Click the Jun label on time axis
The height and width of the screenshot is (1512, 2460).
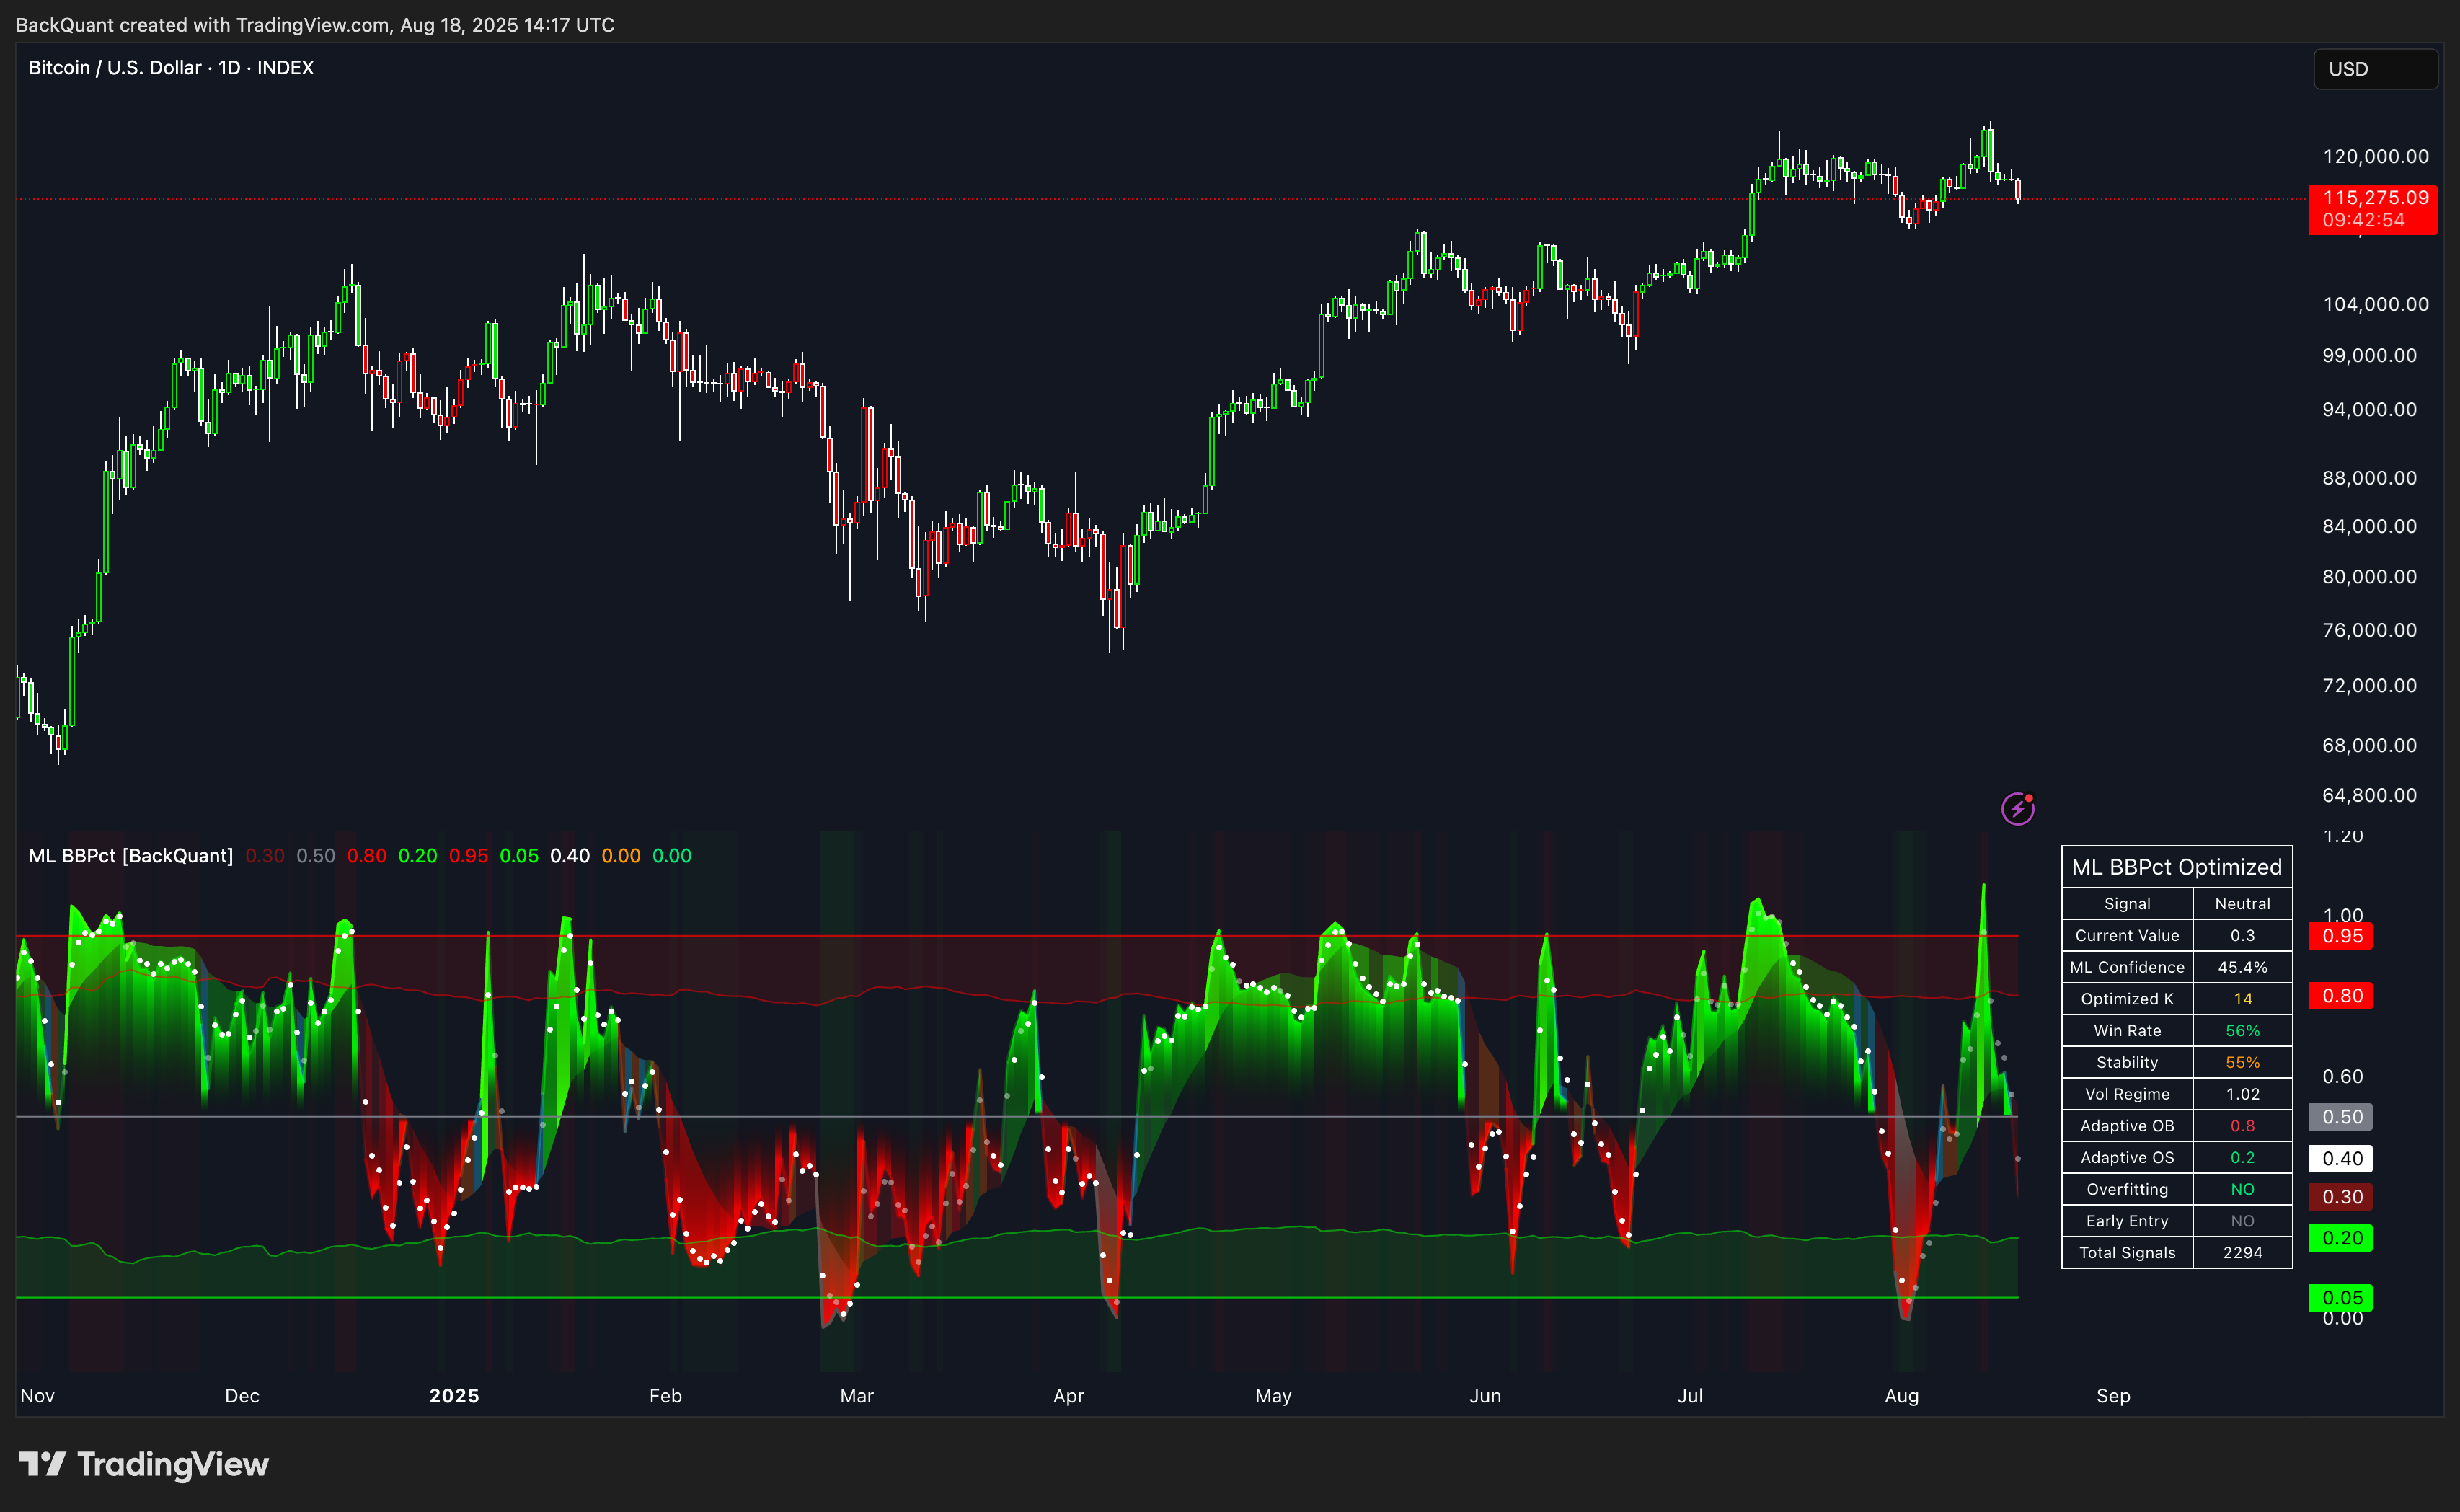(1485, 1396)
